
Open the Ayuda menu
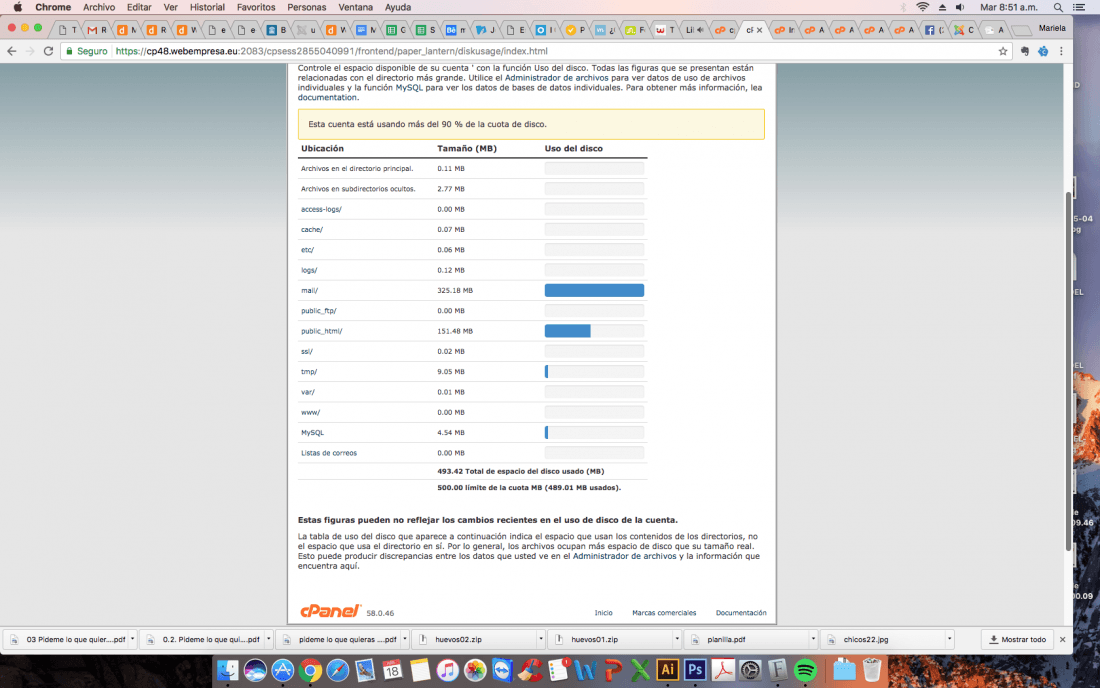point(398,7)
